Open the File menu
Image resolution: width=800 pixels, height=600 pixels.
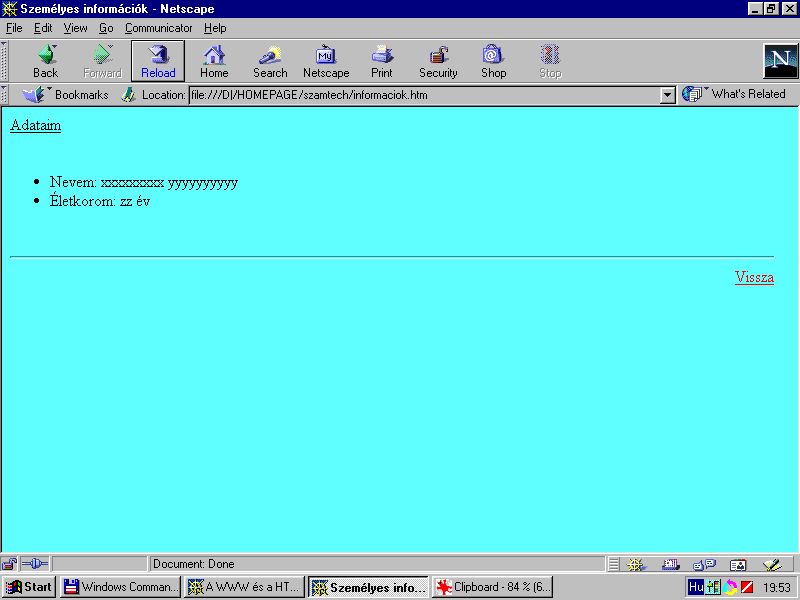click(14, 28)
